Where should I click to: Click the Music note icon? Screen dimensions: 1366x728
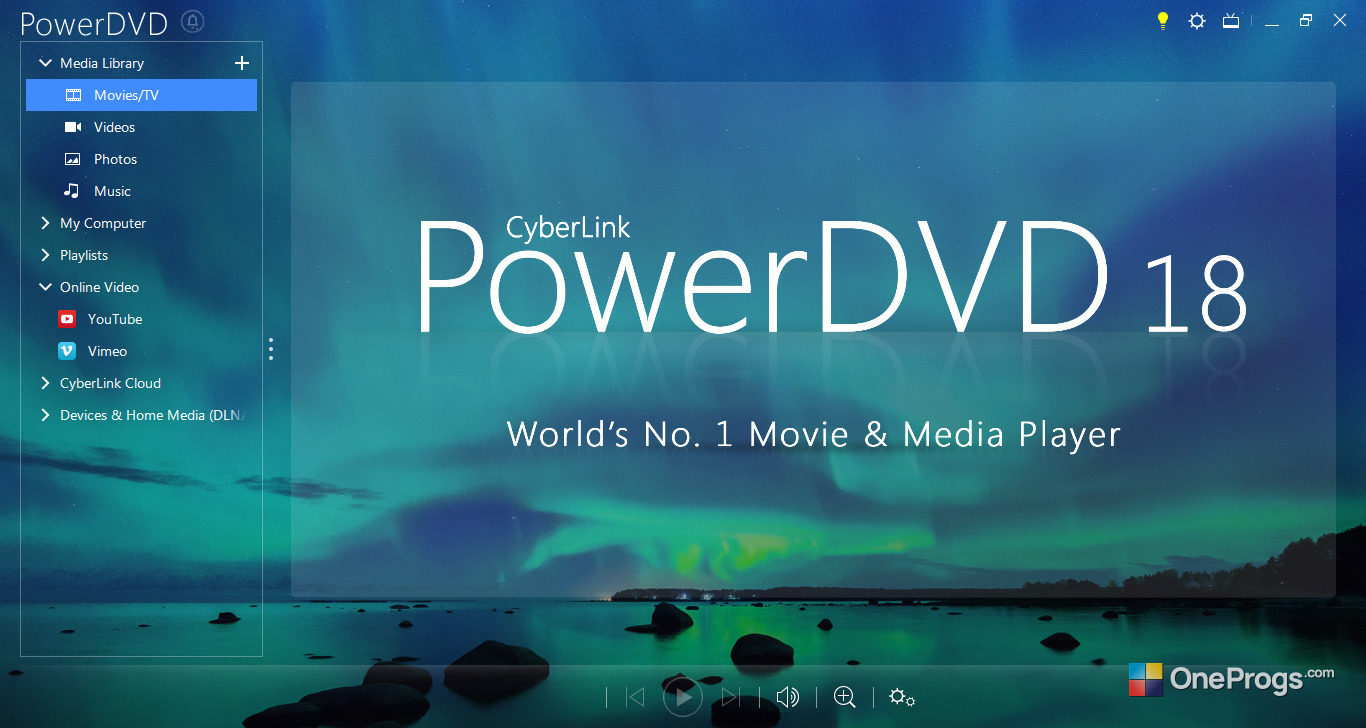72,190
